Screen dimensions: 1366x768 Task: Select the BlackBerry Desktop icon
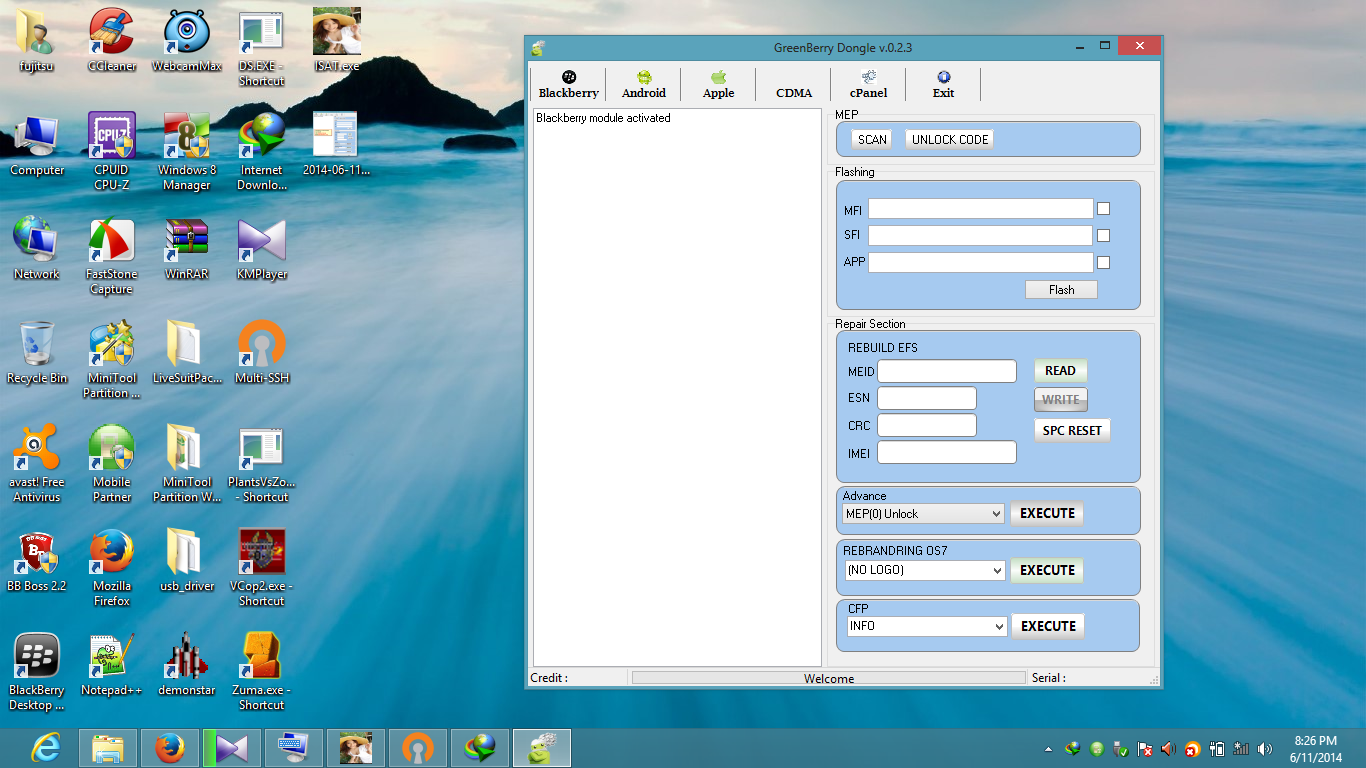tap(37, 671)
